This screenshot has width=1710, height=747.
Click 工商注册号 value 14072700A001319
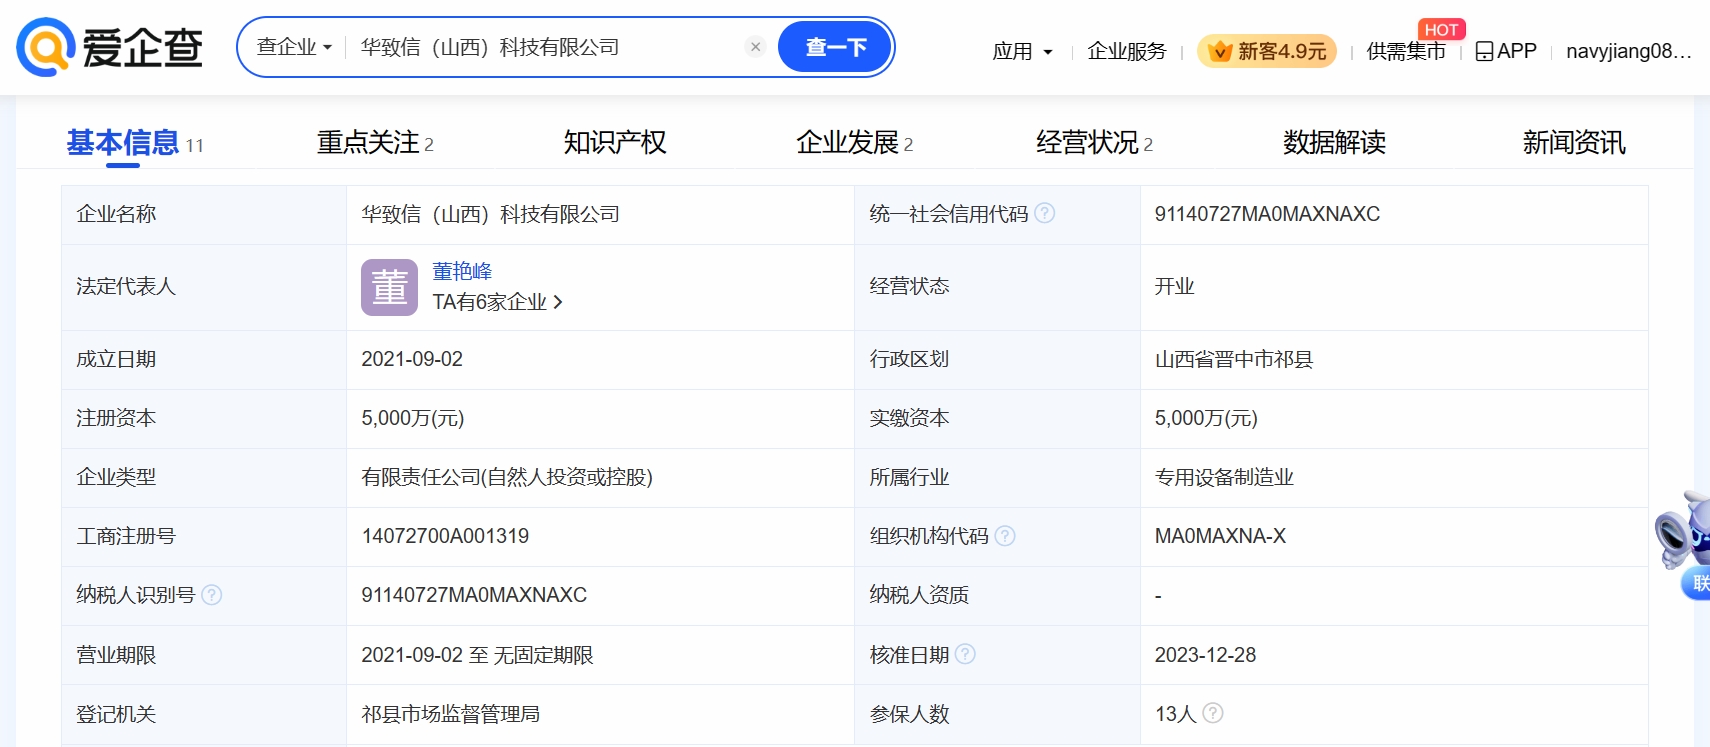pyautogui.click(x=445, y=536)
